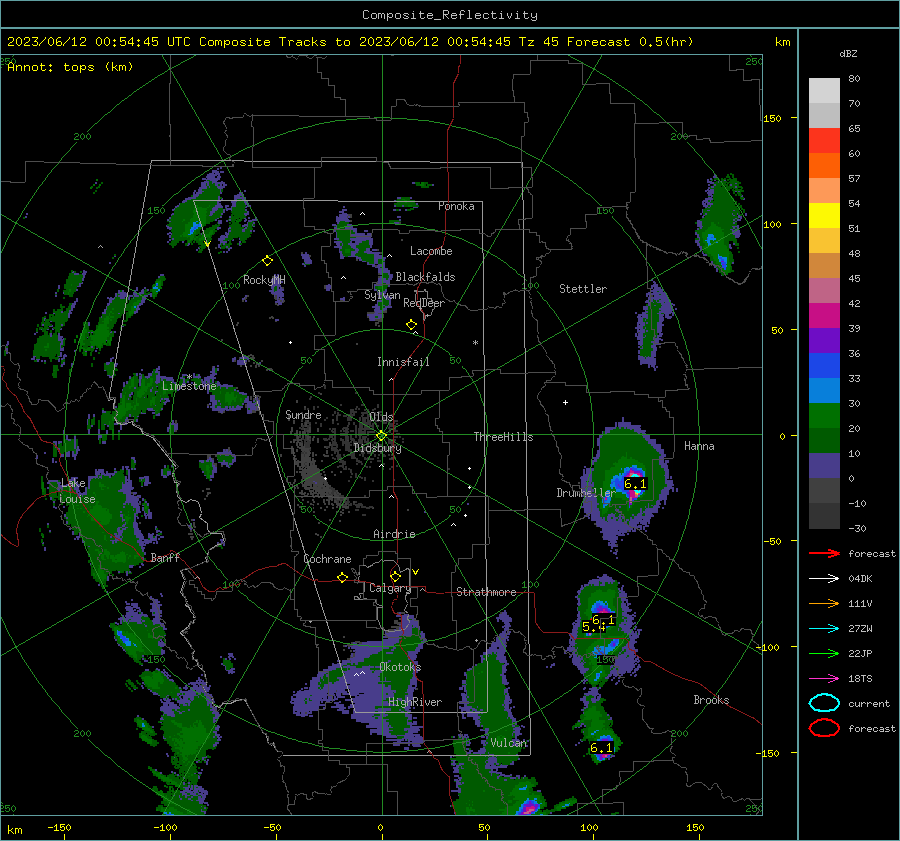The height and width of the screenshot is (841, 900).
Task: Click the Brooks label
Action: pos(711,700)
